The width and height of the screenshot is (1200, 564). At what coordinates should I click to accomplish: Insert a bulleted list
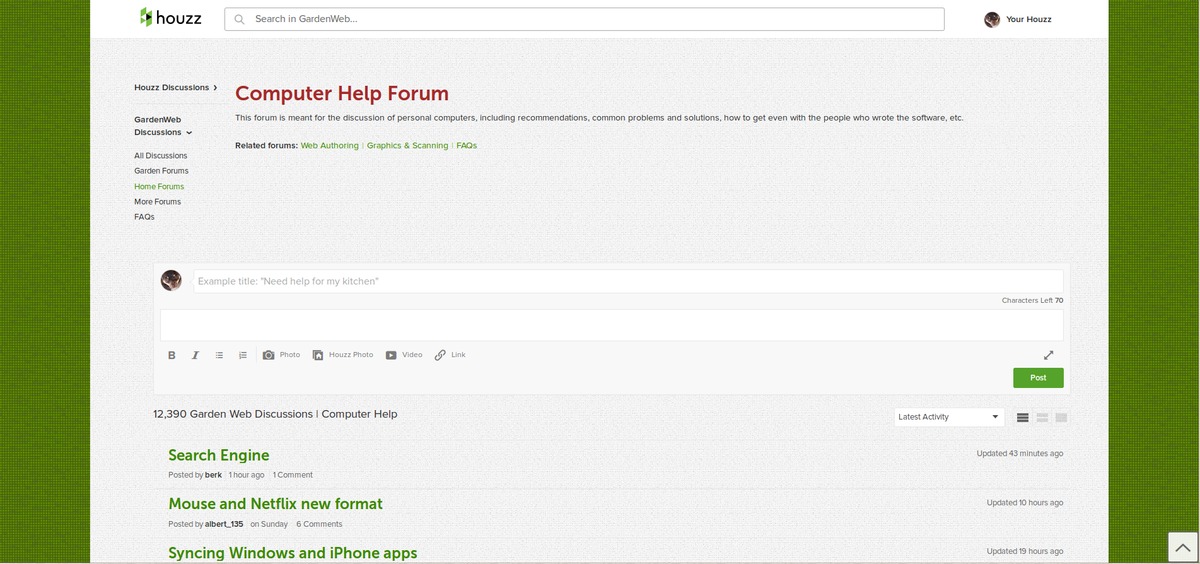pos(219,355)
